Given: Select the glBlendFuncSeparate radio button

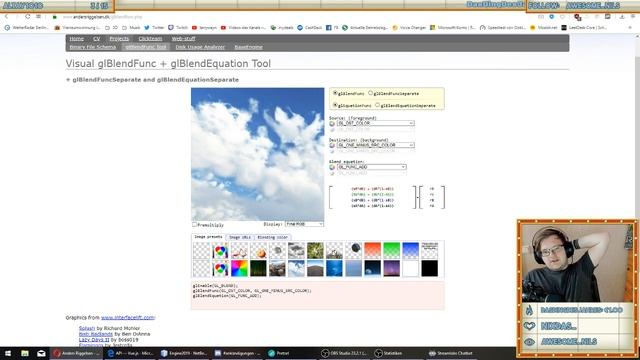Looking at the screenshot, I should tap(371, 93).
